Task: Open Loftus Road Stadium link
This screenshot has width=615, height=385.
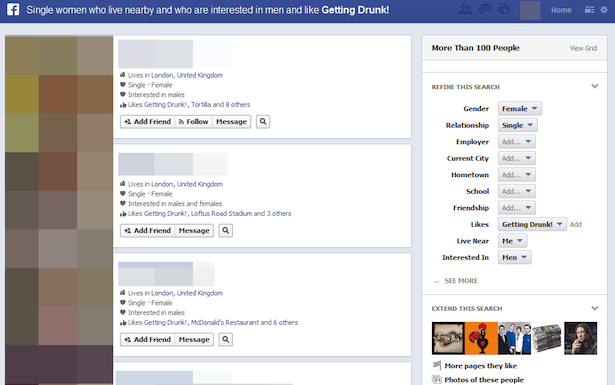Action: (221, 213)
